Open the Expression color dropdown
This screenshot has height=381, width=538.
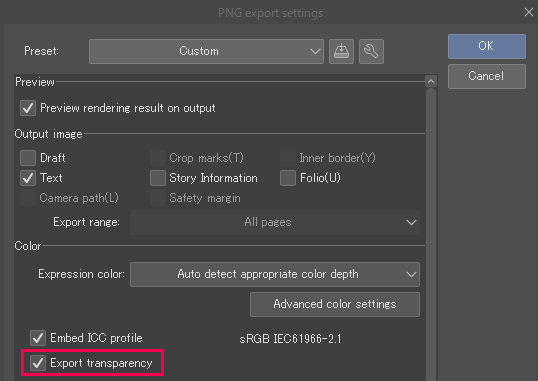[275, 274]
